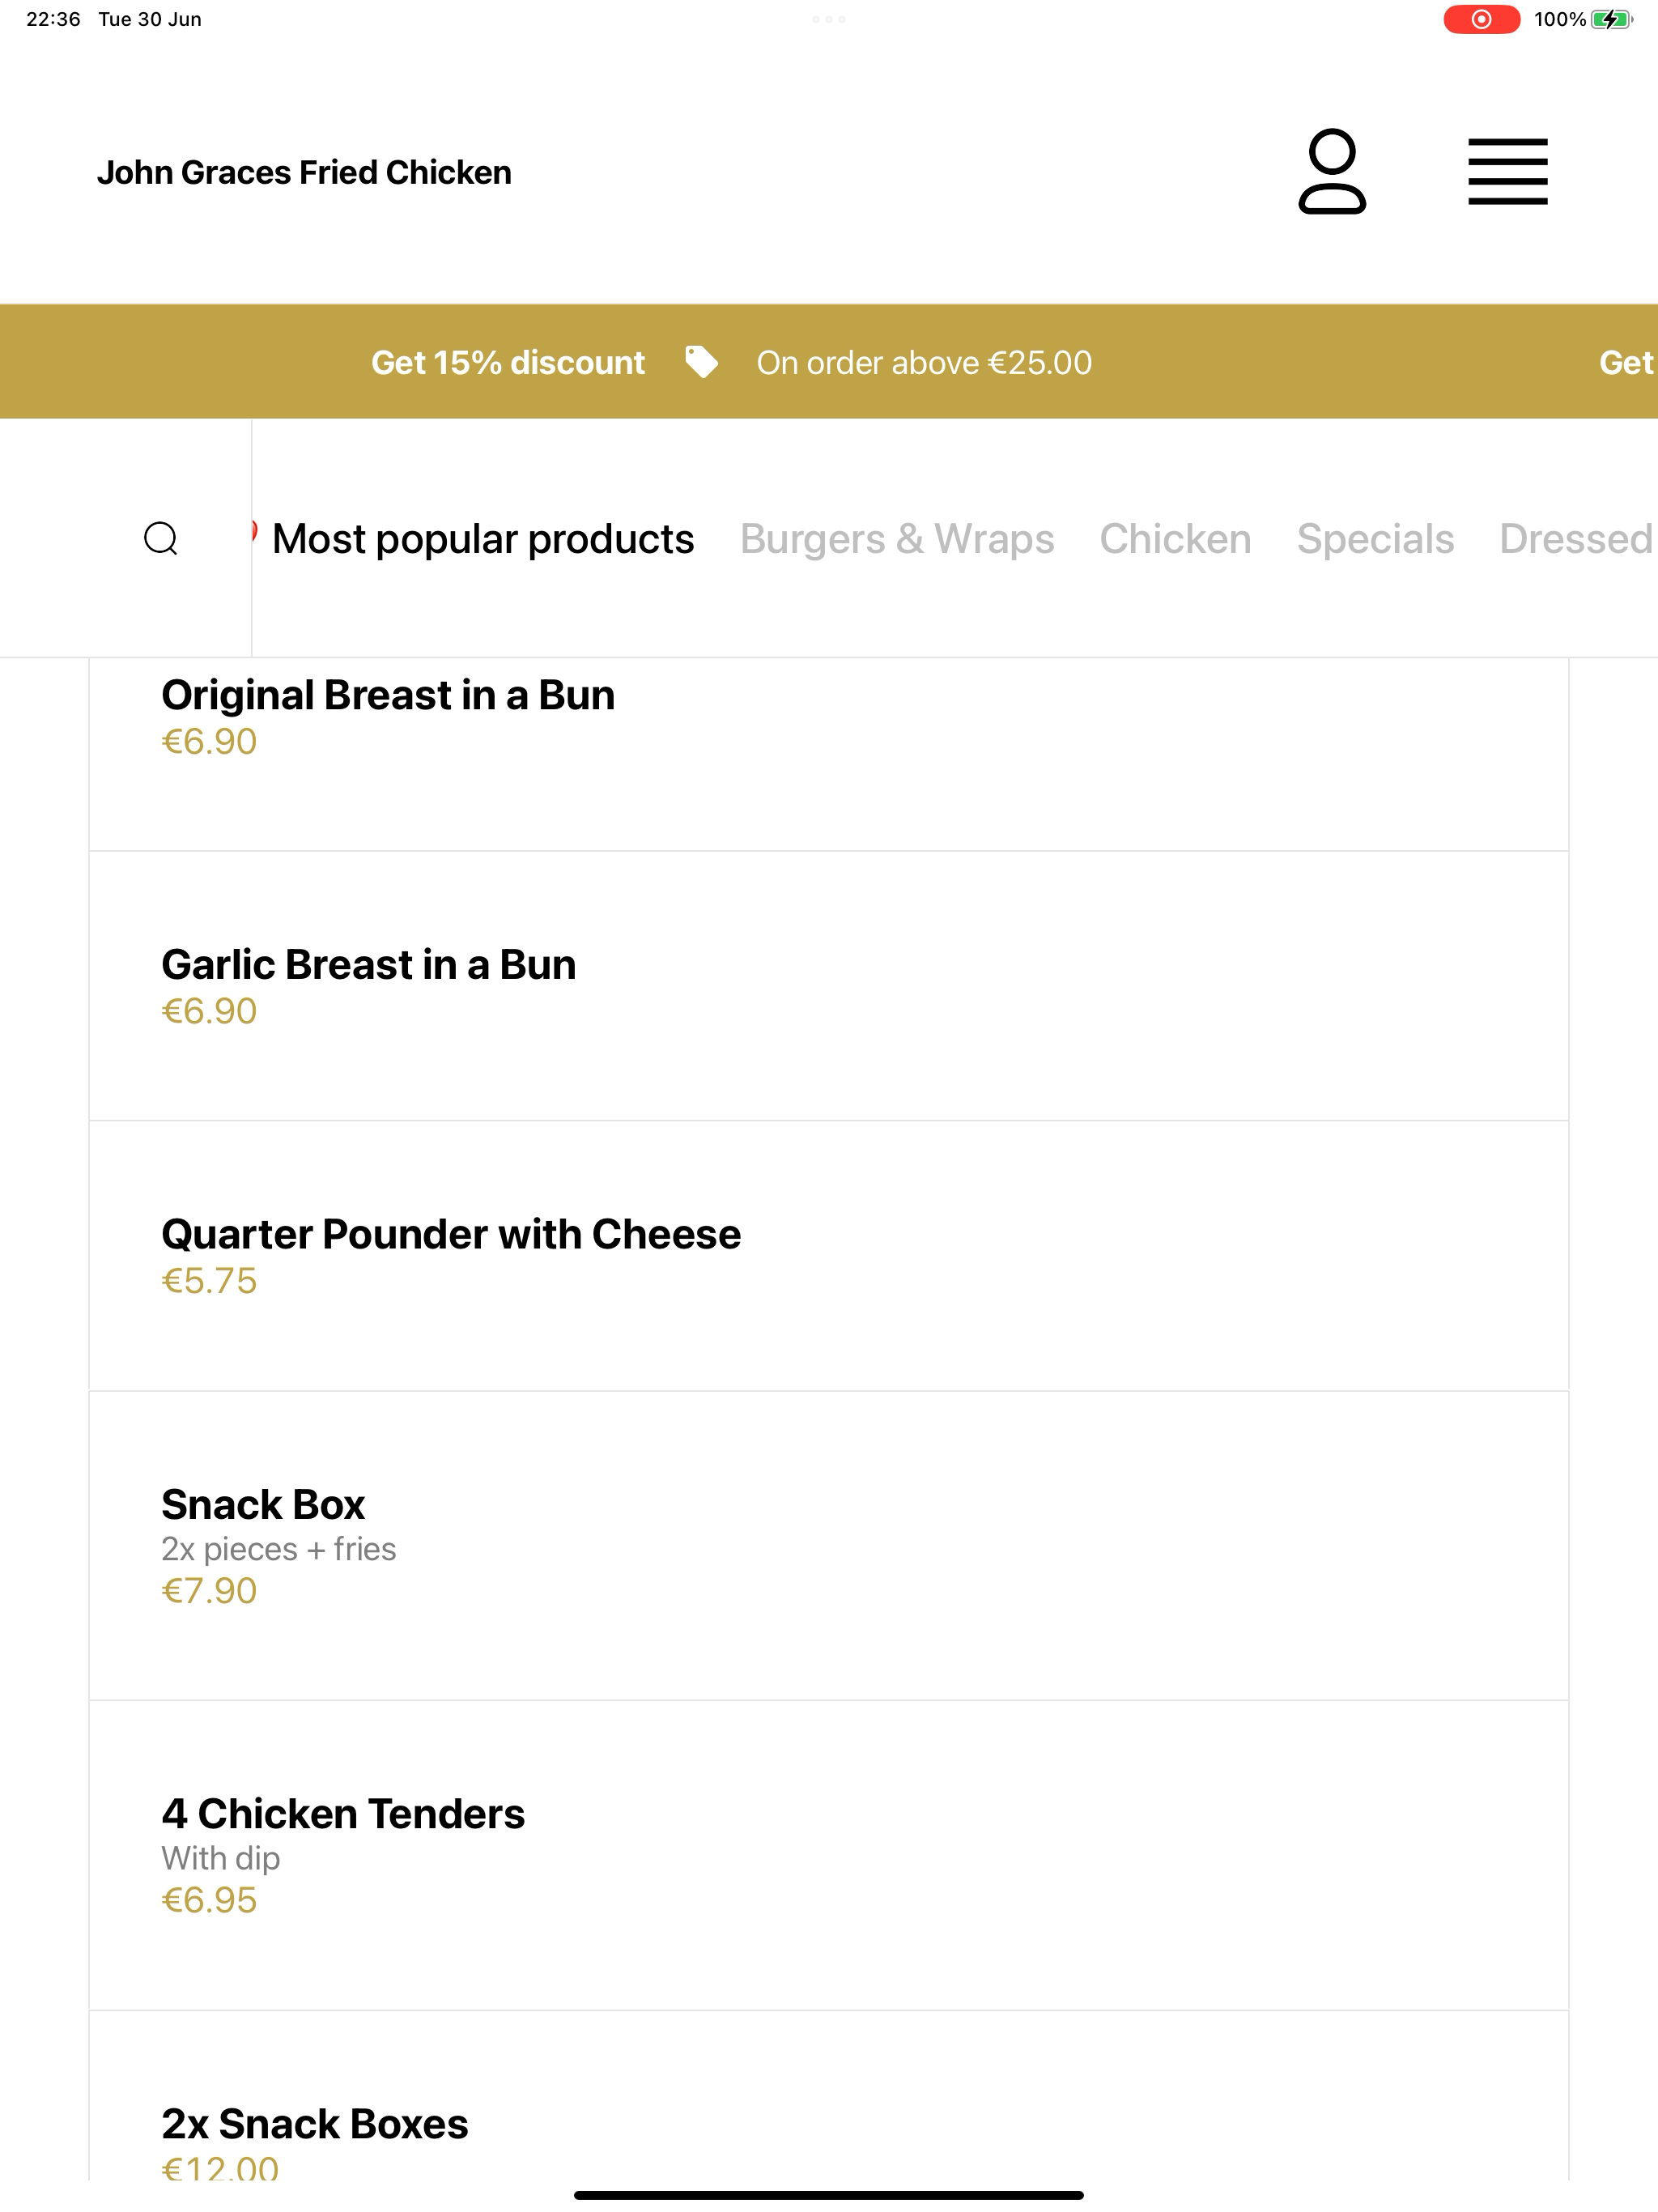Viewport: 1658px width, 2212px height.
Task: Select the 2x Snack Boxes item
Action: click(x=829, y=2096)
